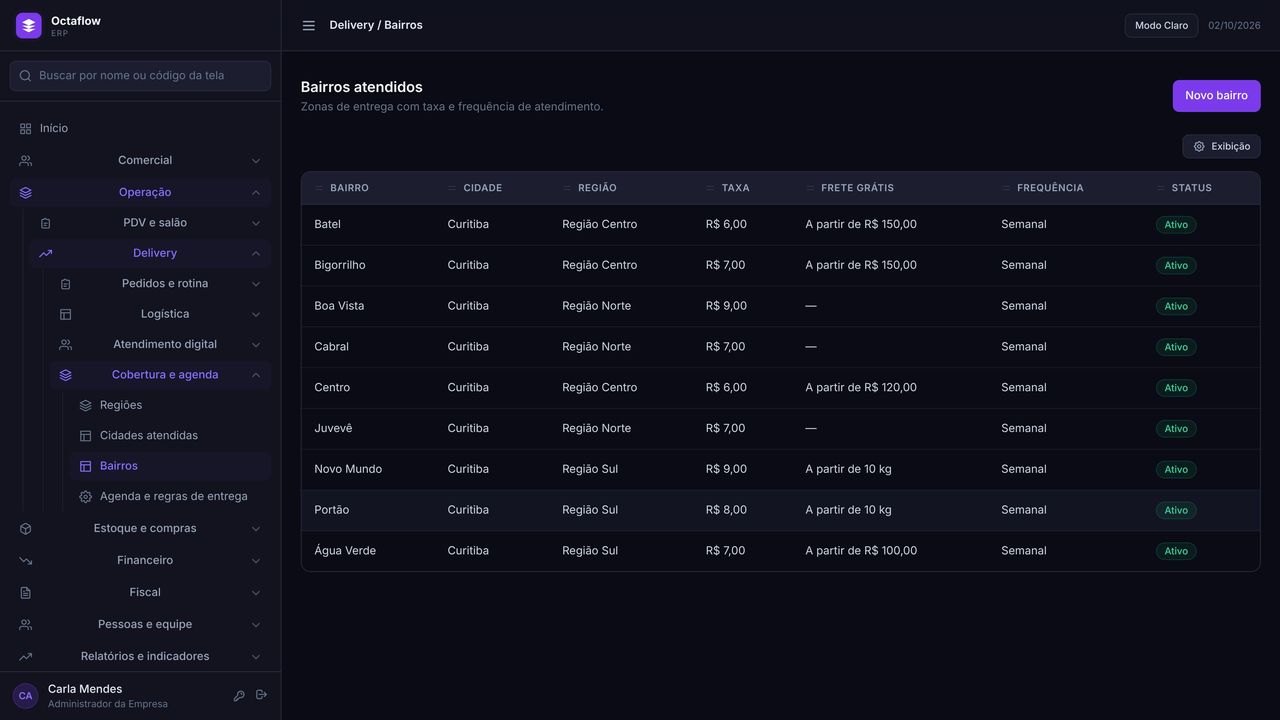Image resolution: width=1280 pixels, height=720 pixels.
Task: Sort by the Taxa column header
Action: pyautogui.click(x=735, y=188)
